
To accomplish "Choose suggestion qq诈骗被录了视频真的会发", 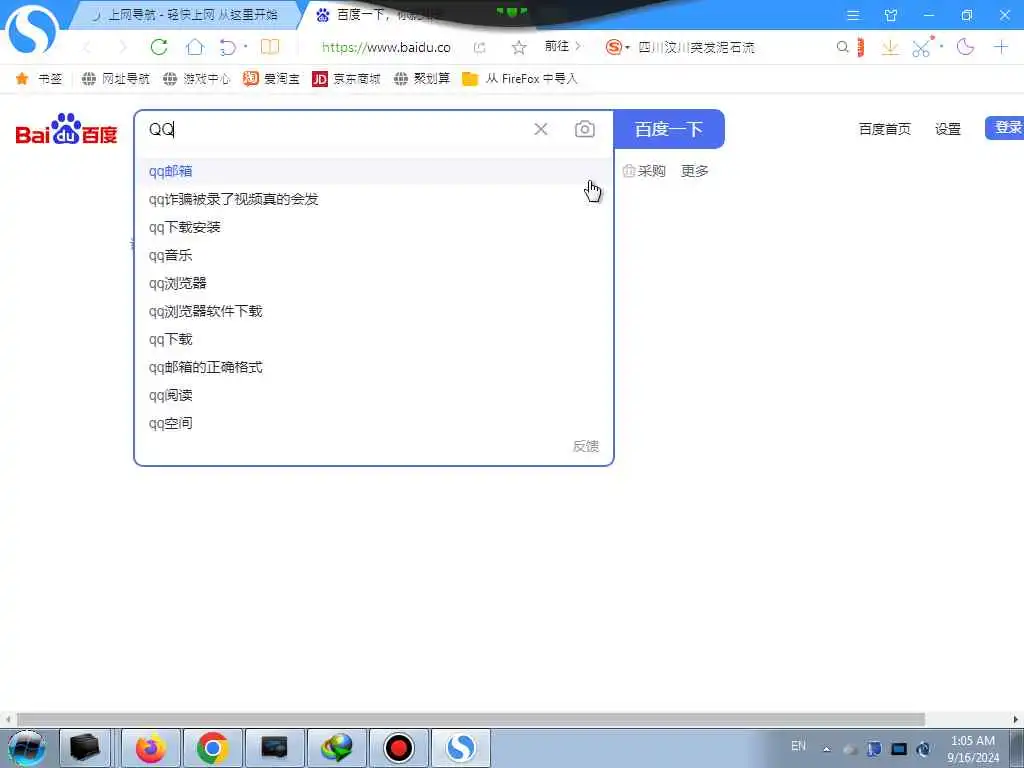I will click(374, 199).
